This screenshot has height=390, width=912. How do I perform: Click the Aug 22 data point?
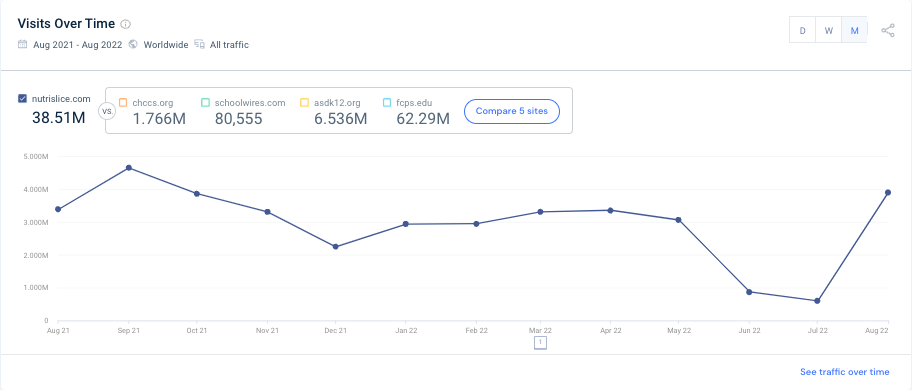(888, 192)
